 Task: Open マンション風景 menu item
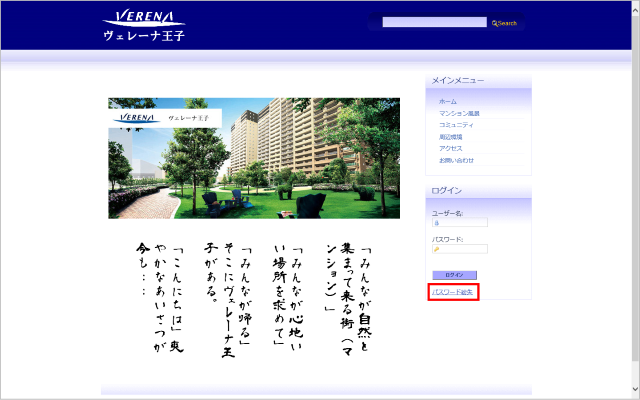point(459,113)
